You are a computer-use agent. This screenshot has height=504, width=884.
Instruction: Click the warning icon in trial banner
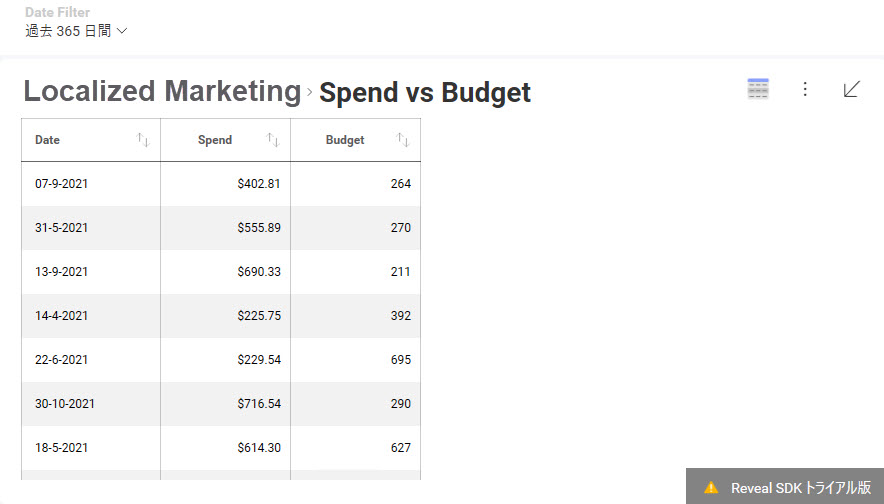tap(711, 488)
